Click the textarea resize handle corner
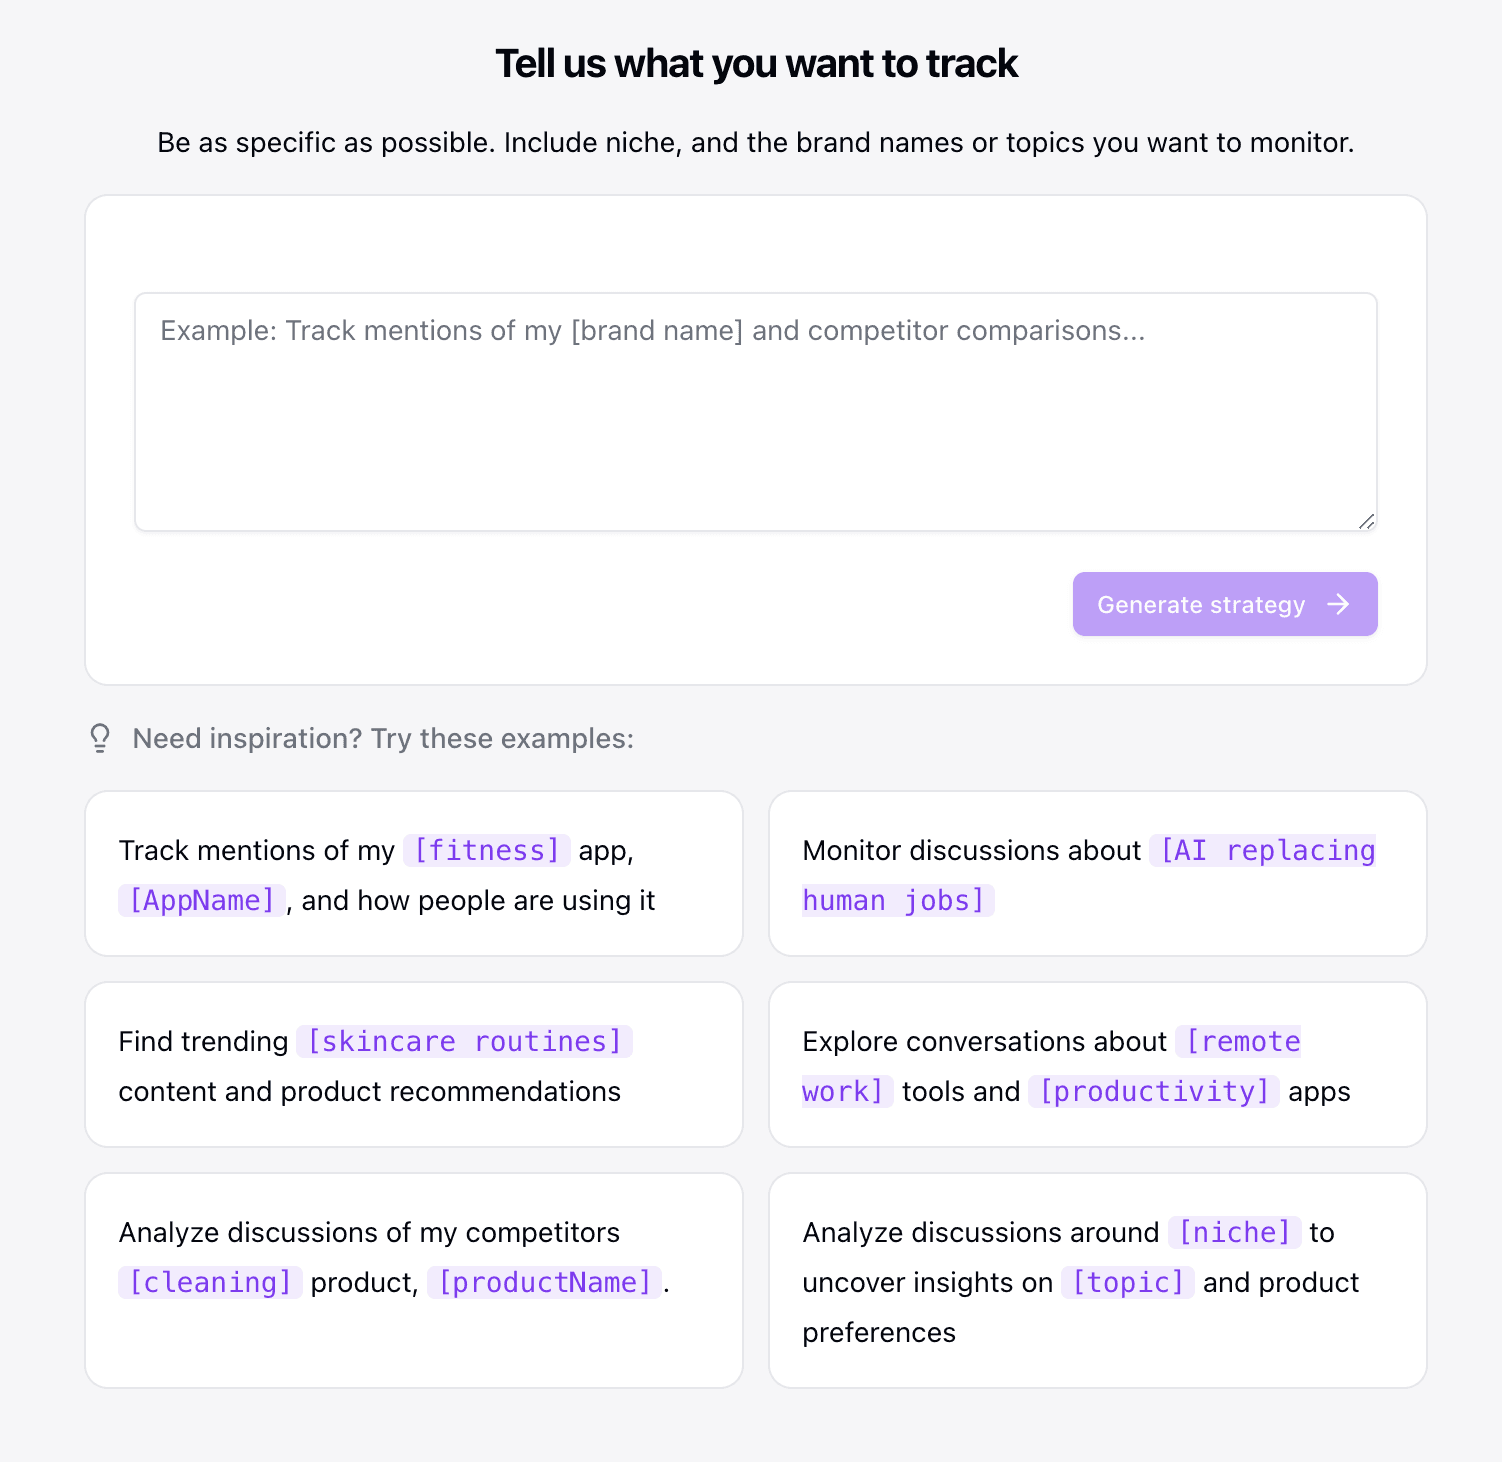The image size is (1502, 1462). coord(1367,522)
